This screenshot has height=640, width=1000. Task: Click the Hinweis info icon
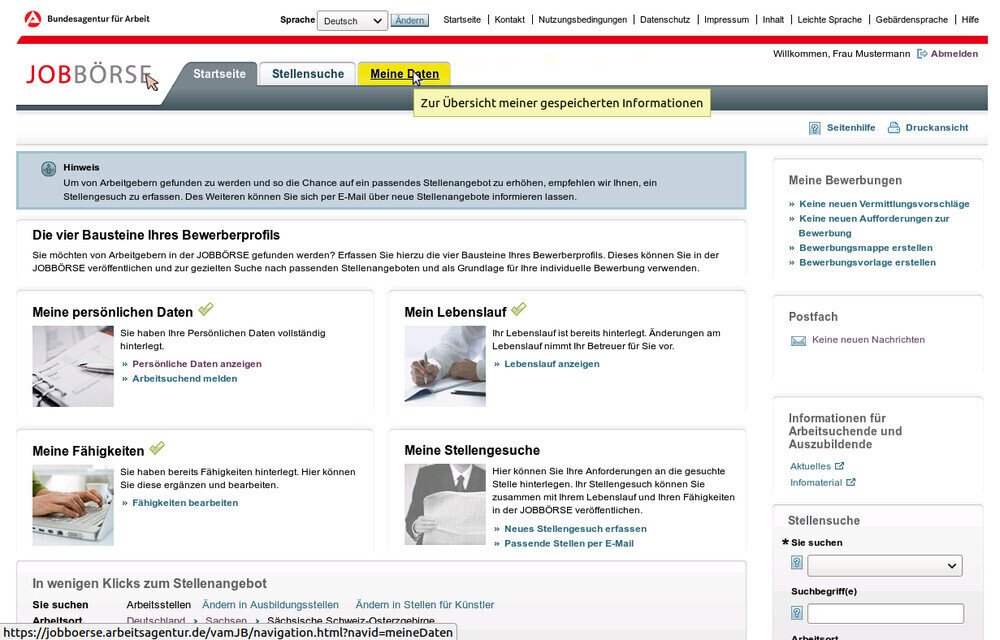[48, 169]
